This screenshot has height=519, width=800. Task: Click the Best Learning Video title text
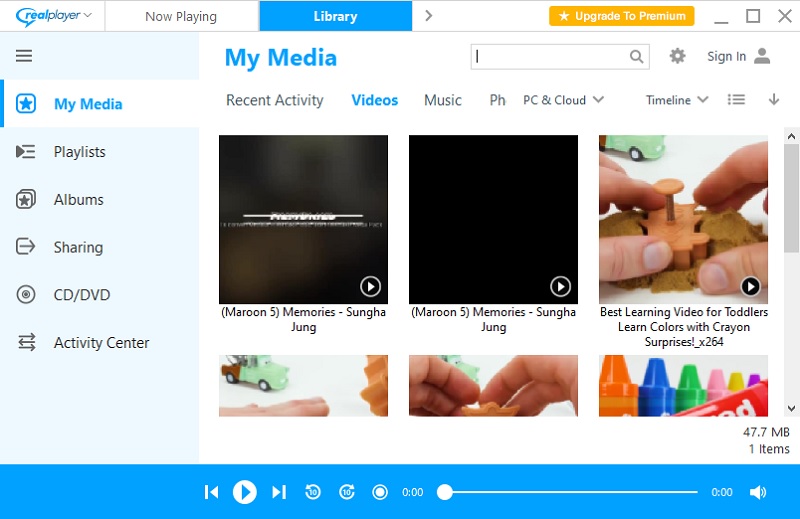[684, 327]
